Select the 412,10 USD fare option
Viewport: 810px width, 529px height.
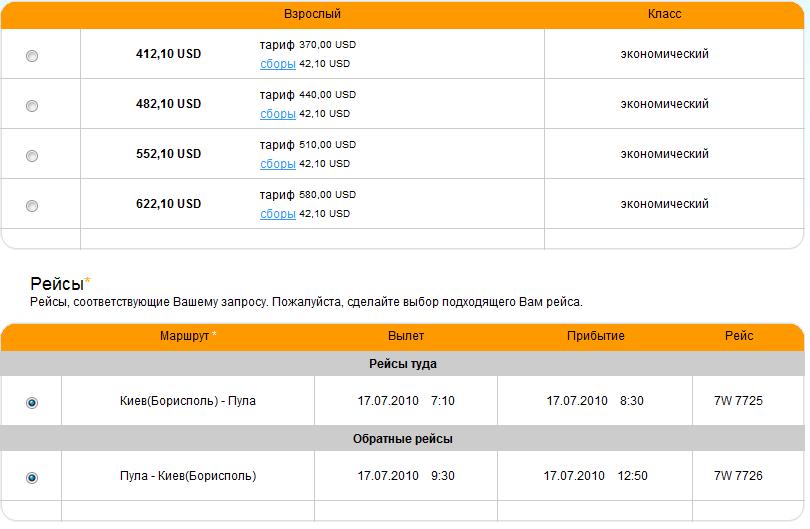(32, 56)
